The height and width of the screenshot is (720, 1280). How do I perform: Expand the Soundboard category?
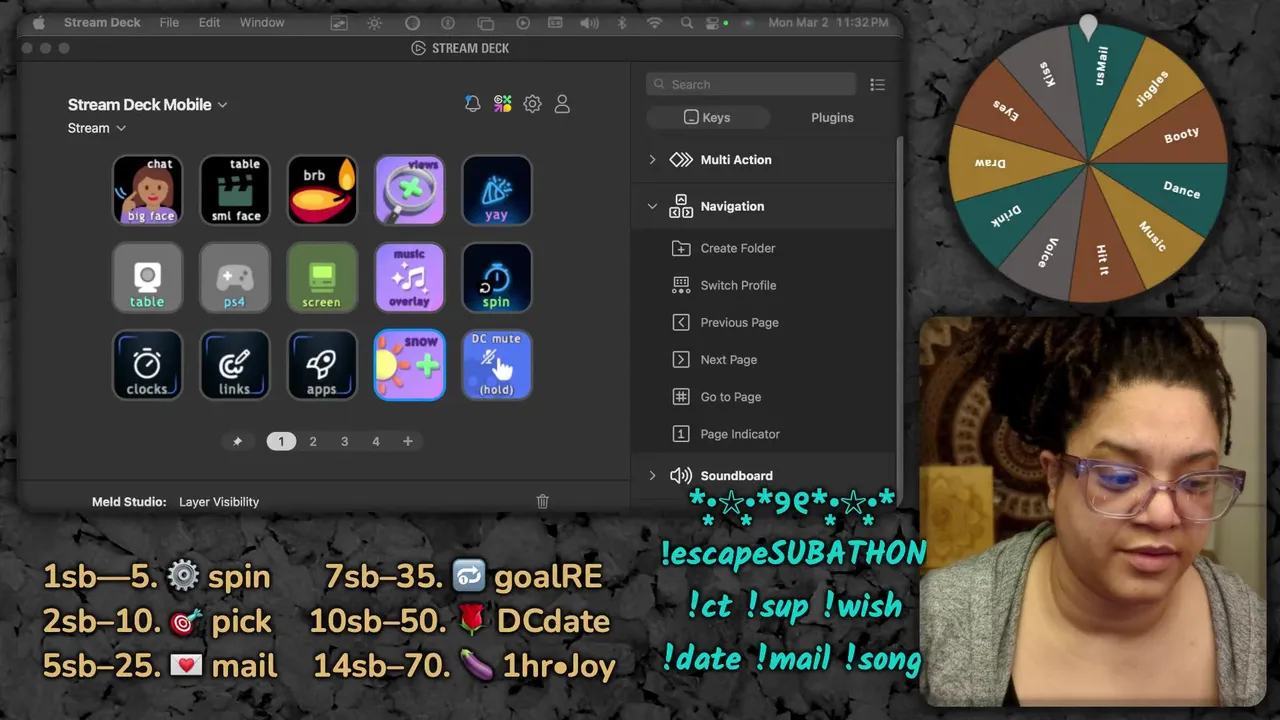[652, 476]
